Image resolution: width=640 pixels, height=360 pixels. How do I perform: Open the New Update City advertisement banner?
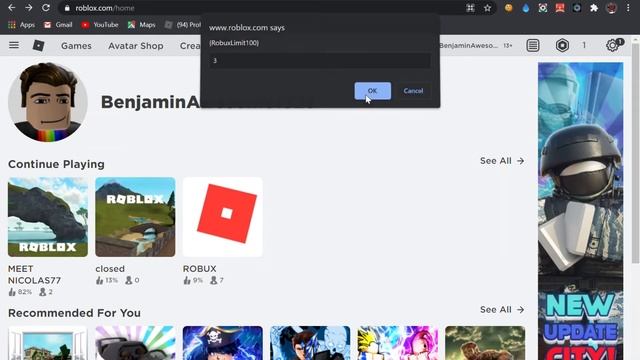(x=580, y=211)
